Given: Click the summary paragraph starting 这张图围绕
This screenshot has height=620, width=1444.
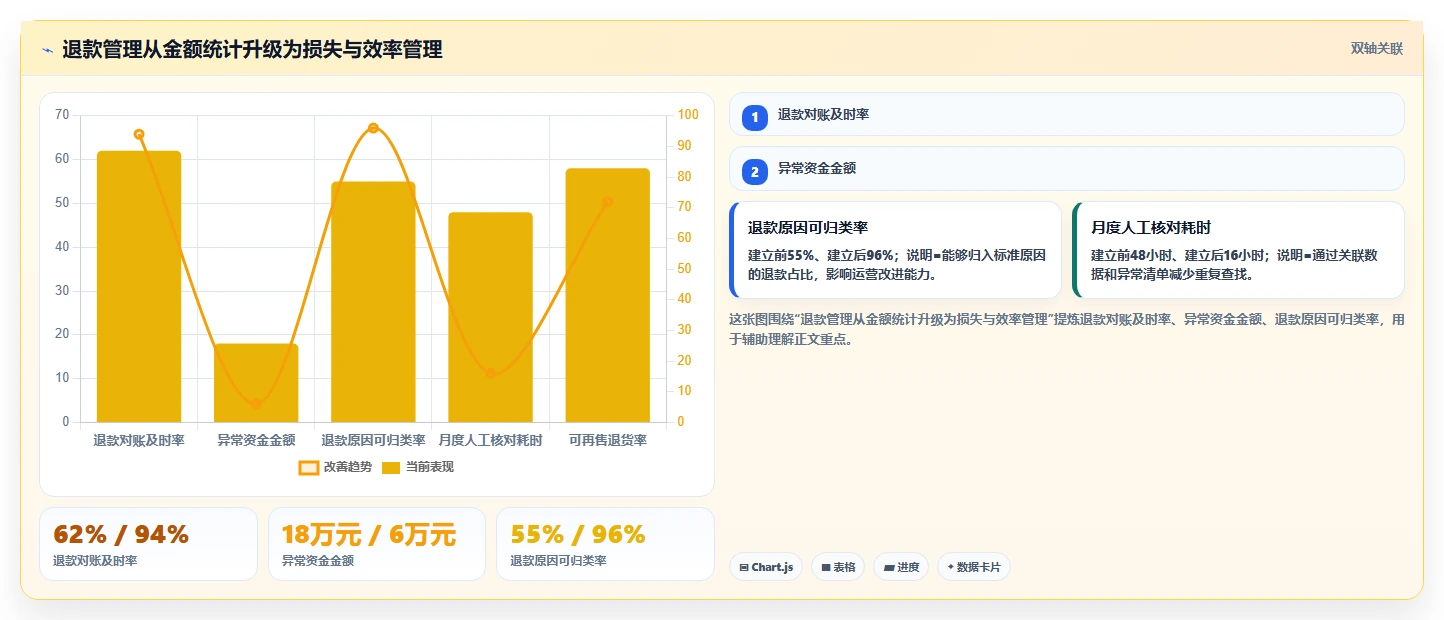Looking at the screenshot, I should tap(1067, 329).
